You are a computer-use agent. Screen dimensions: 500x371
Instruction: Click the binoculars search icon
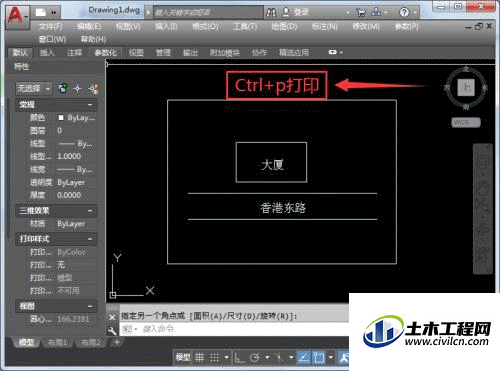click(271, 13)
